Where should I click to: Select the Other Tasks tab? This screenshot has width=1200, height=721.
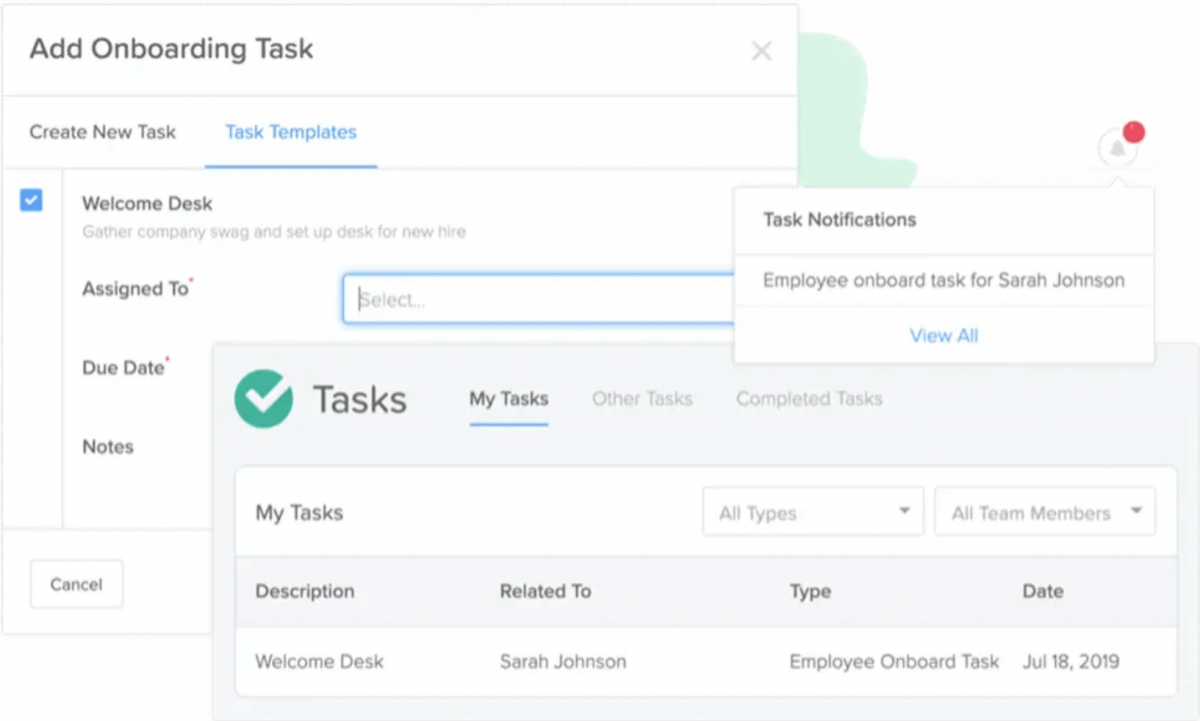click(642, 398)
